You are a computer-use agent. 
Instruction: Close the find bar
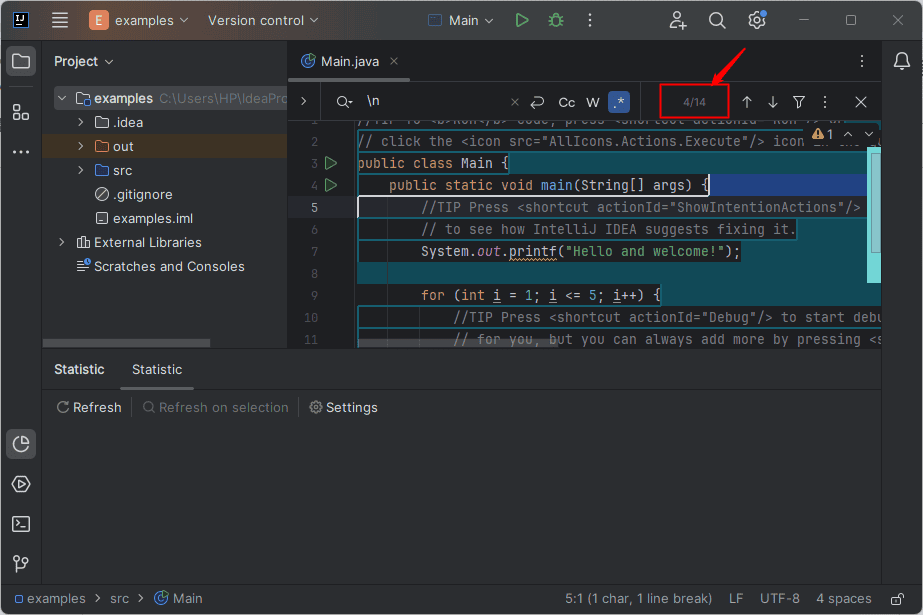pos(861,102)
